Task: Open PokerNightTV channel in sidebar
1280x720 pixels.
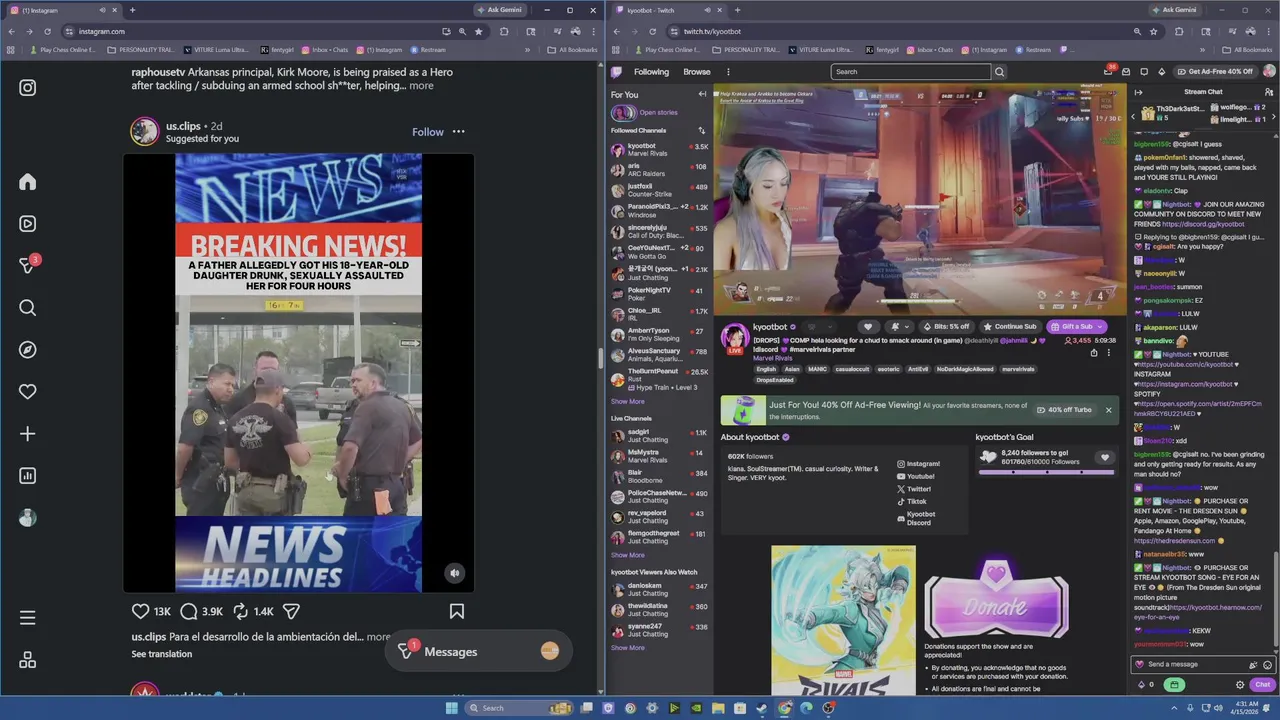Action: coord(659,294)
